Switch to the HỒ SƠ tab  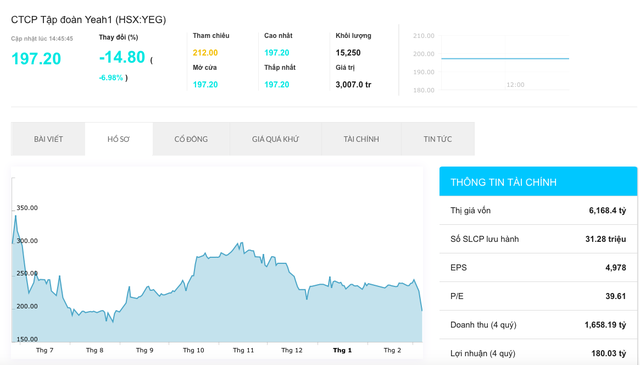(119, 139)
